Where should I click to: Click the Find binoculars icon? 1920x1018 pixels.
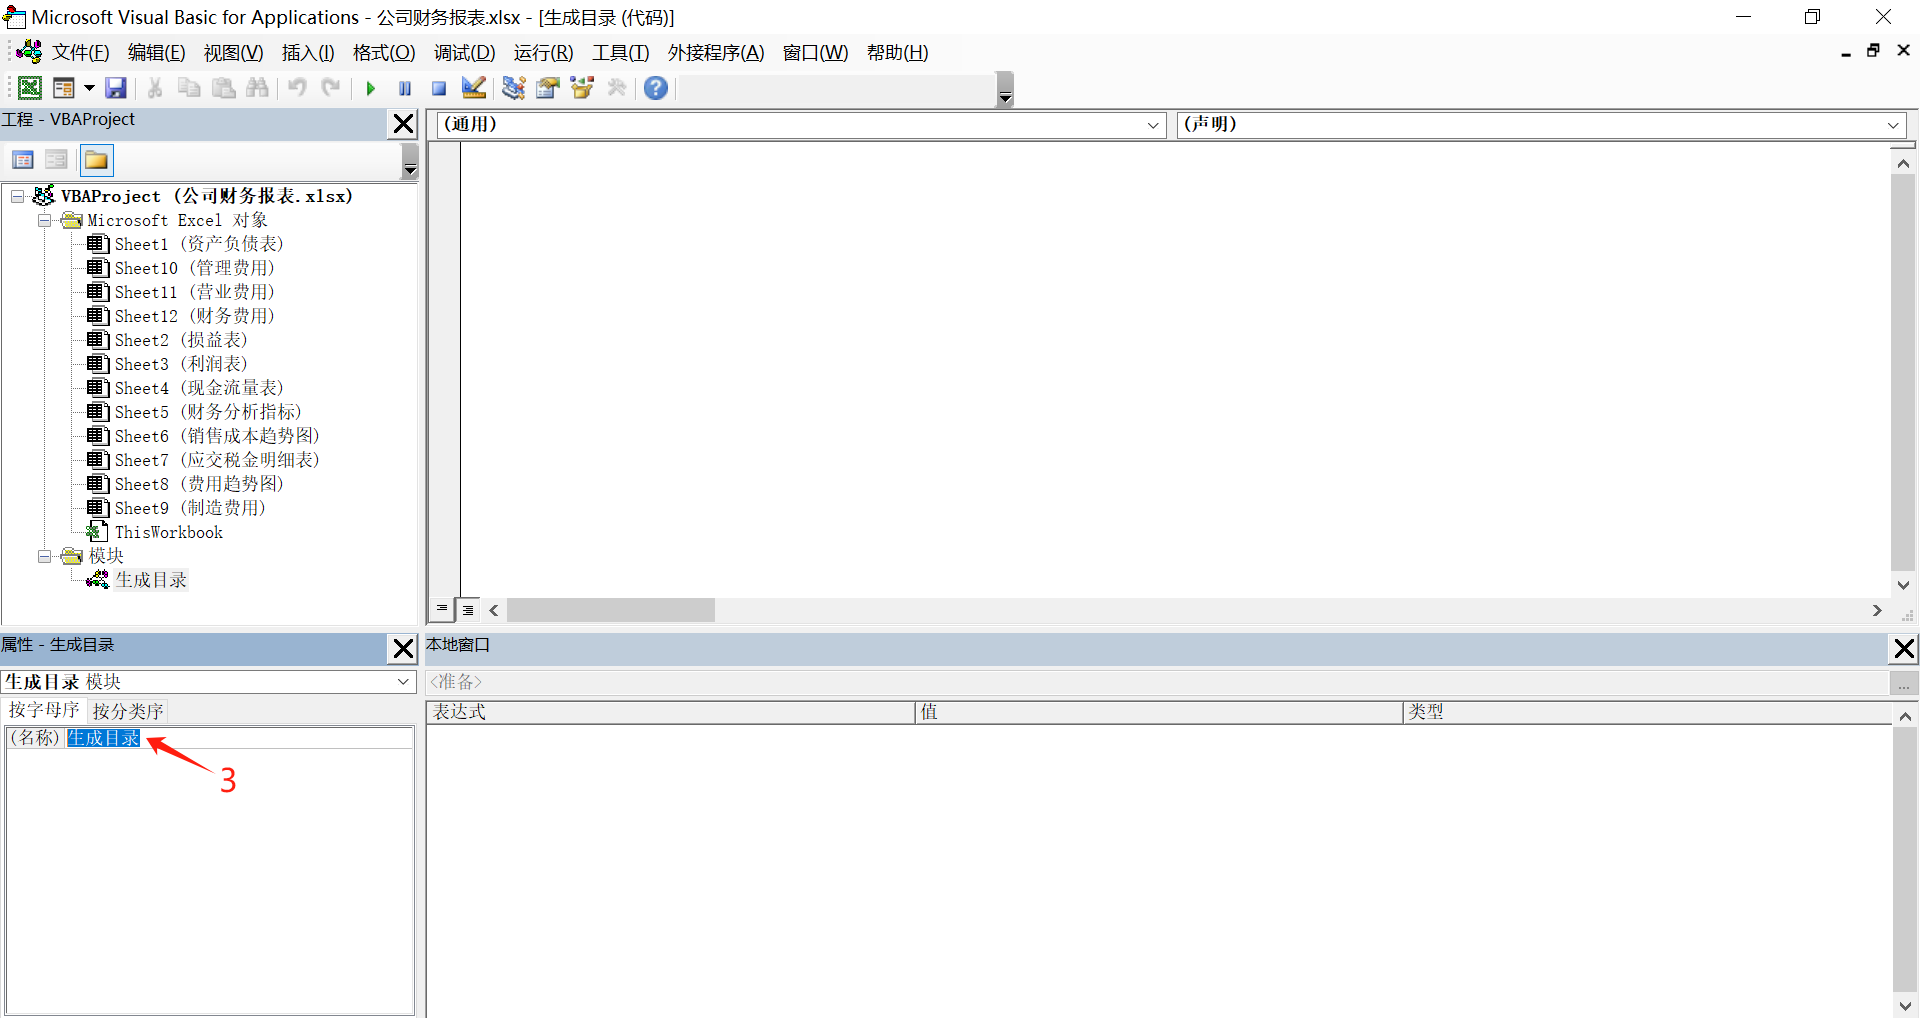tap(258, 88)
